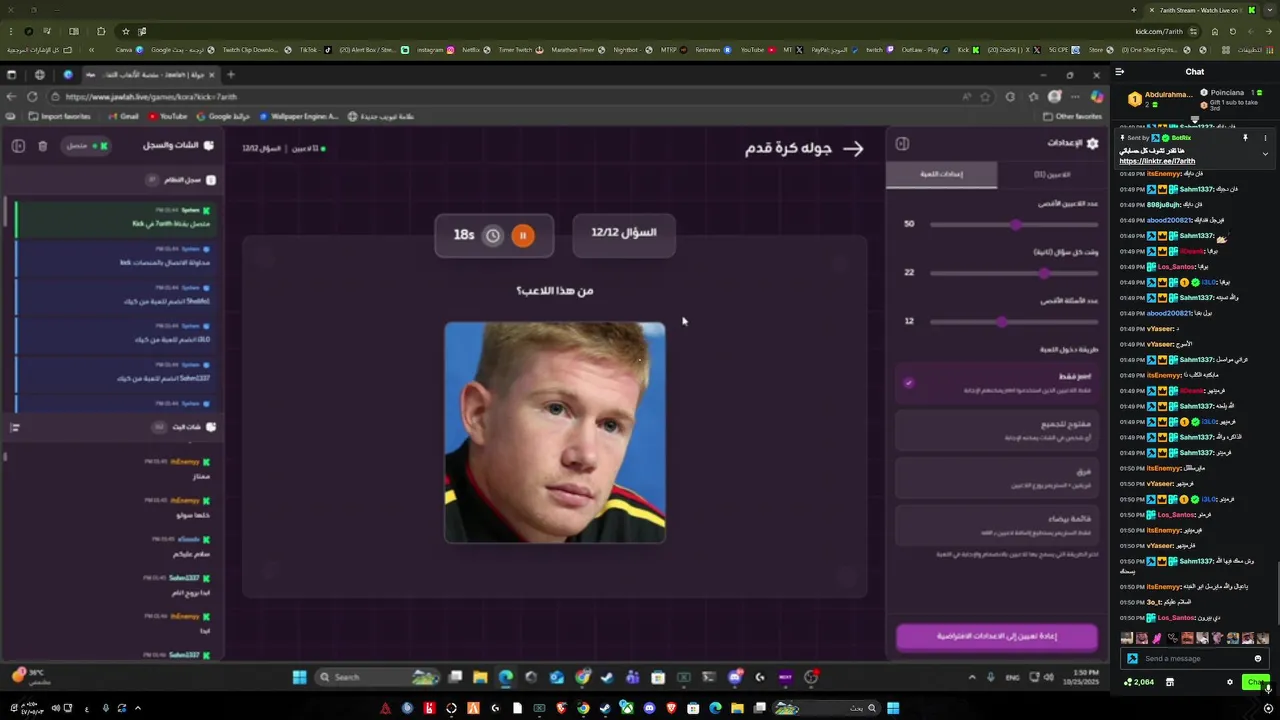Click the Wallpaper Engine favorite link

[x=299, y=116]
